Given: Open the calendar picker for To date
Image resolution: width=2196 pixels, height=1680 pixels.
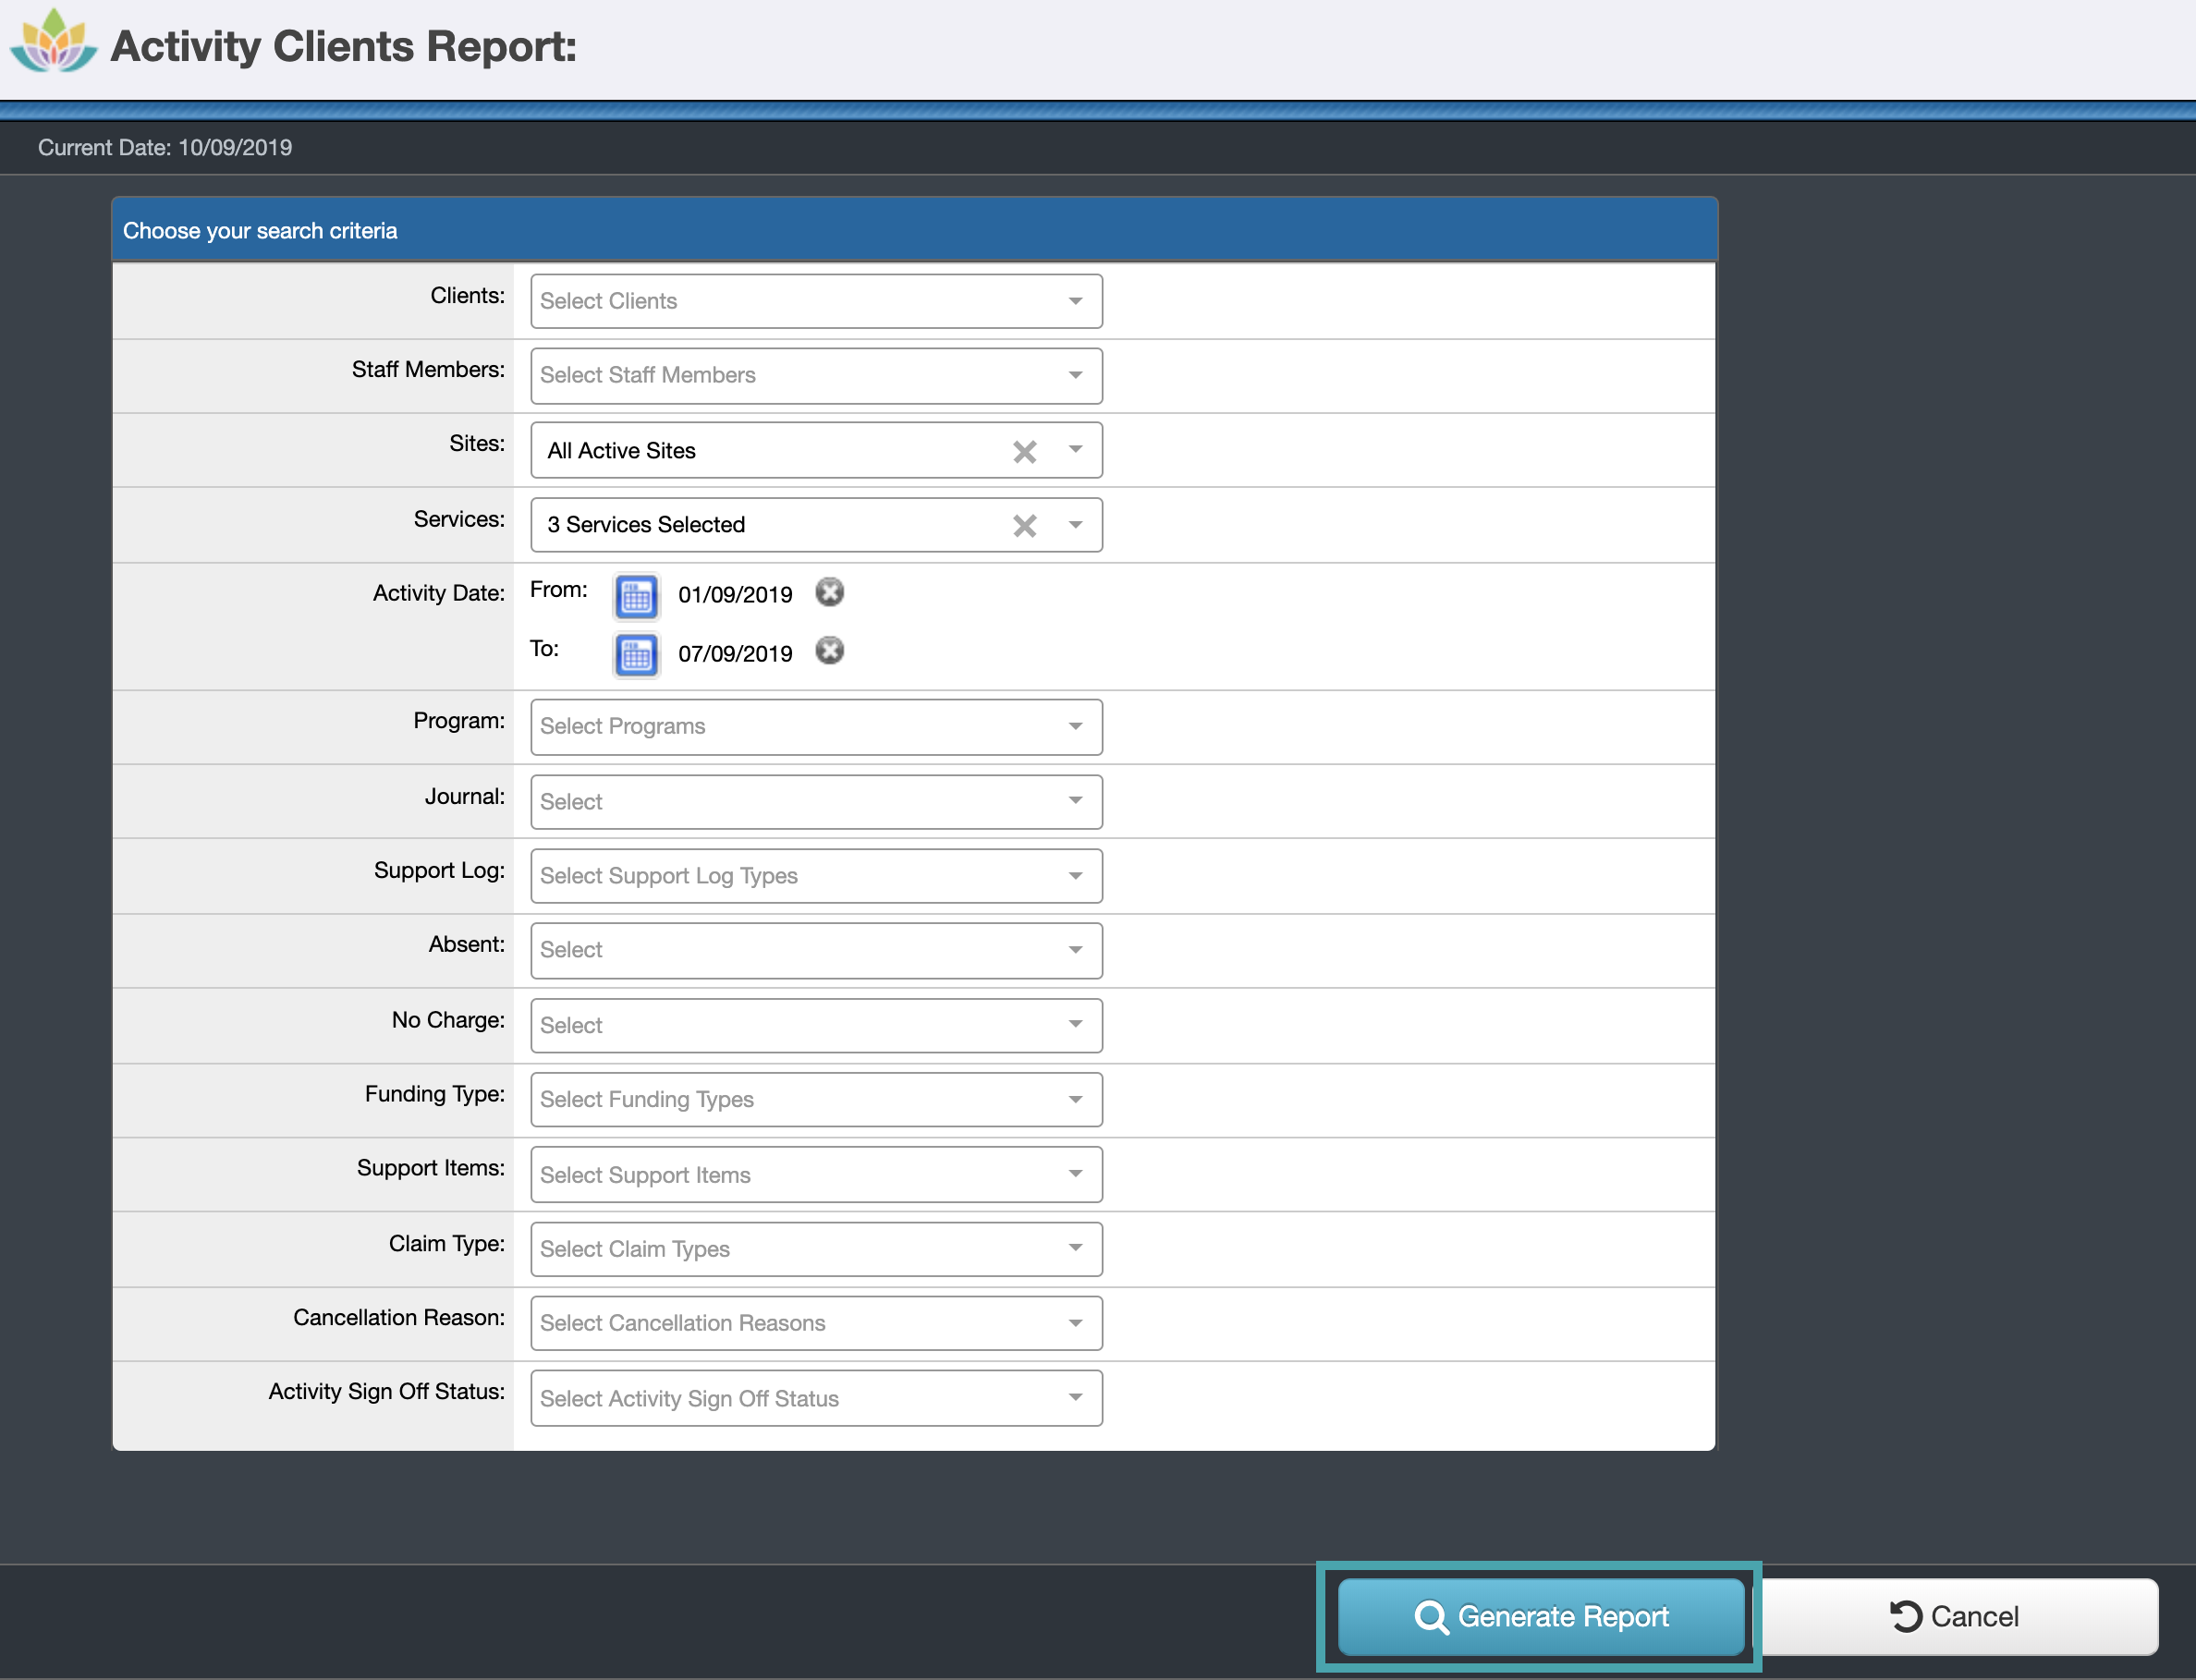Looking at the screenshot, I should 636,655.
